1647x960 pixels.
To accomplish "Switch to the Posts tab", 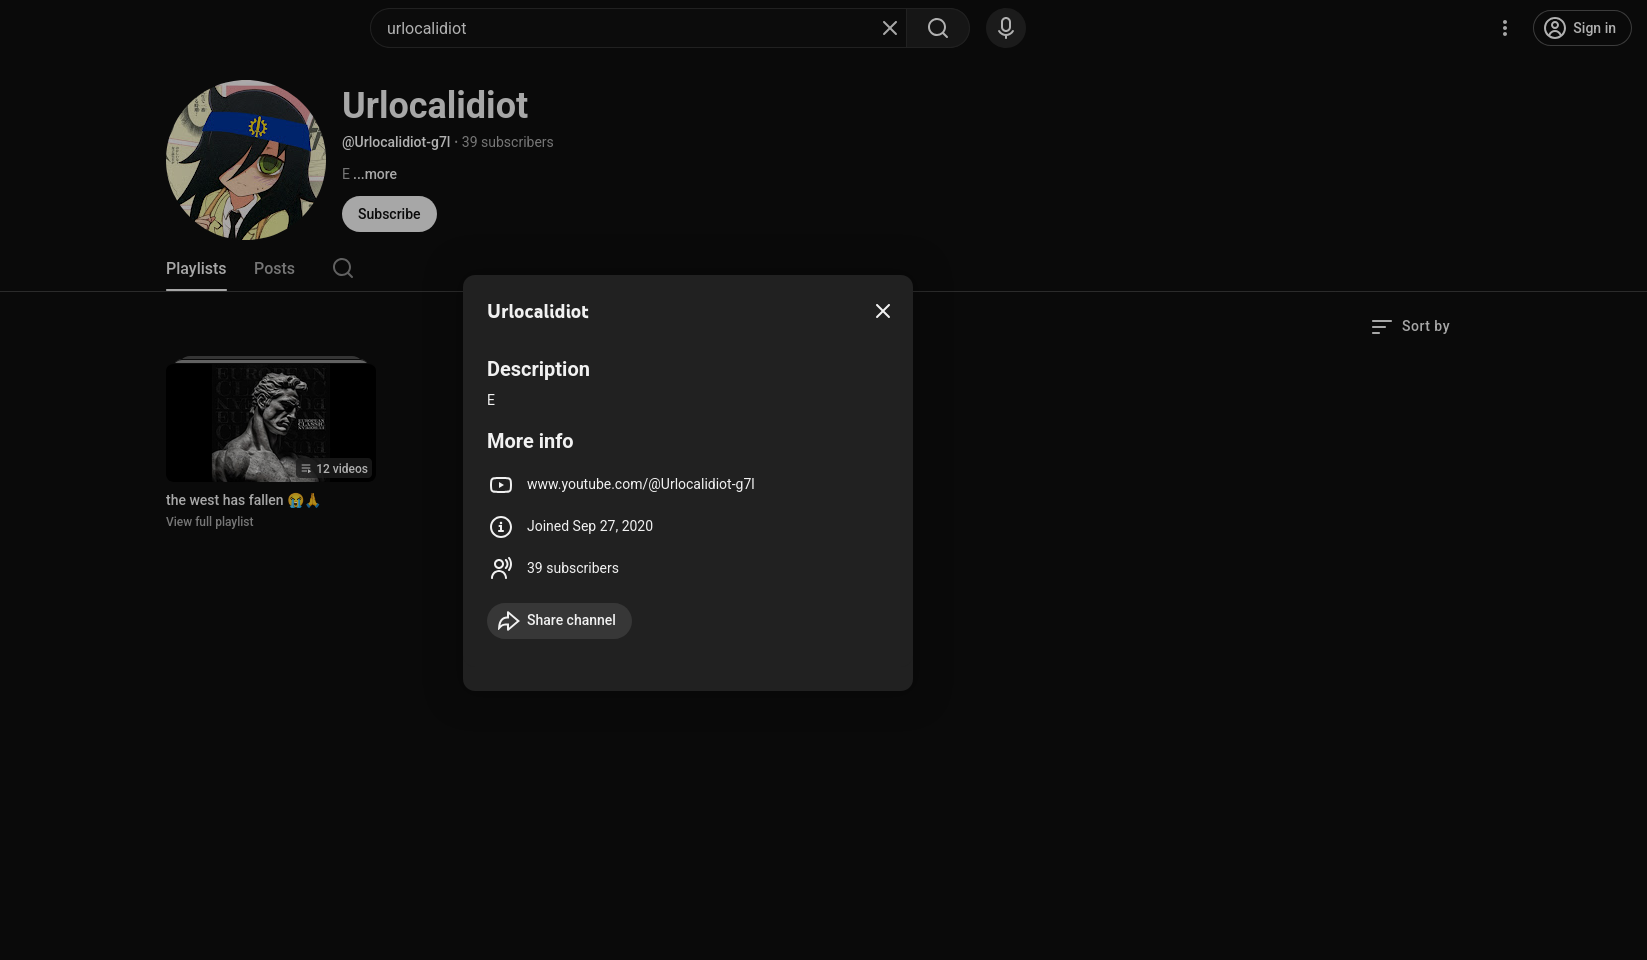I will [274, 268].
